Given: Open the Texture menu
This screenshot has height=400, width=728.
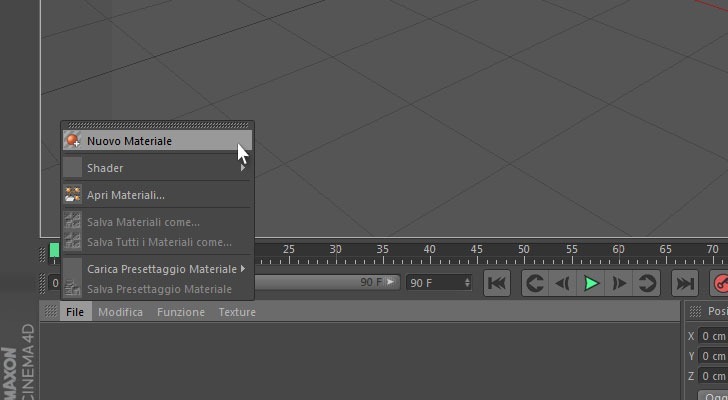Looking at the screenshot, I should point(237,312).
